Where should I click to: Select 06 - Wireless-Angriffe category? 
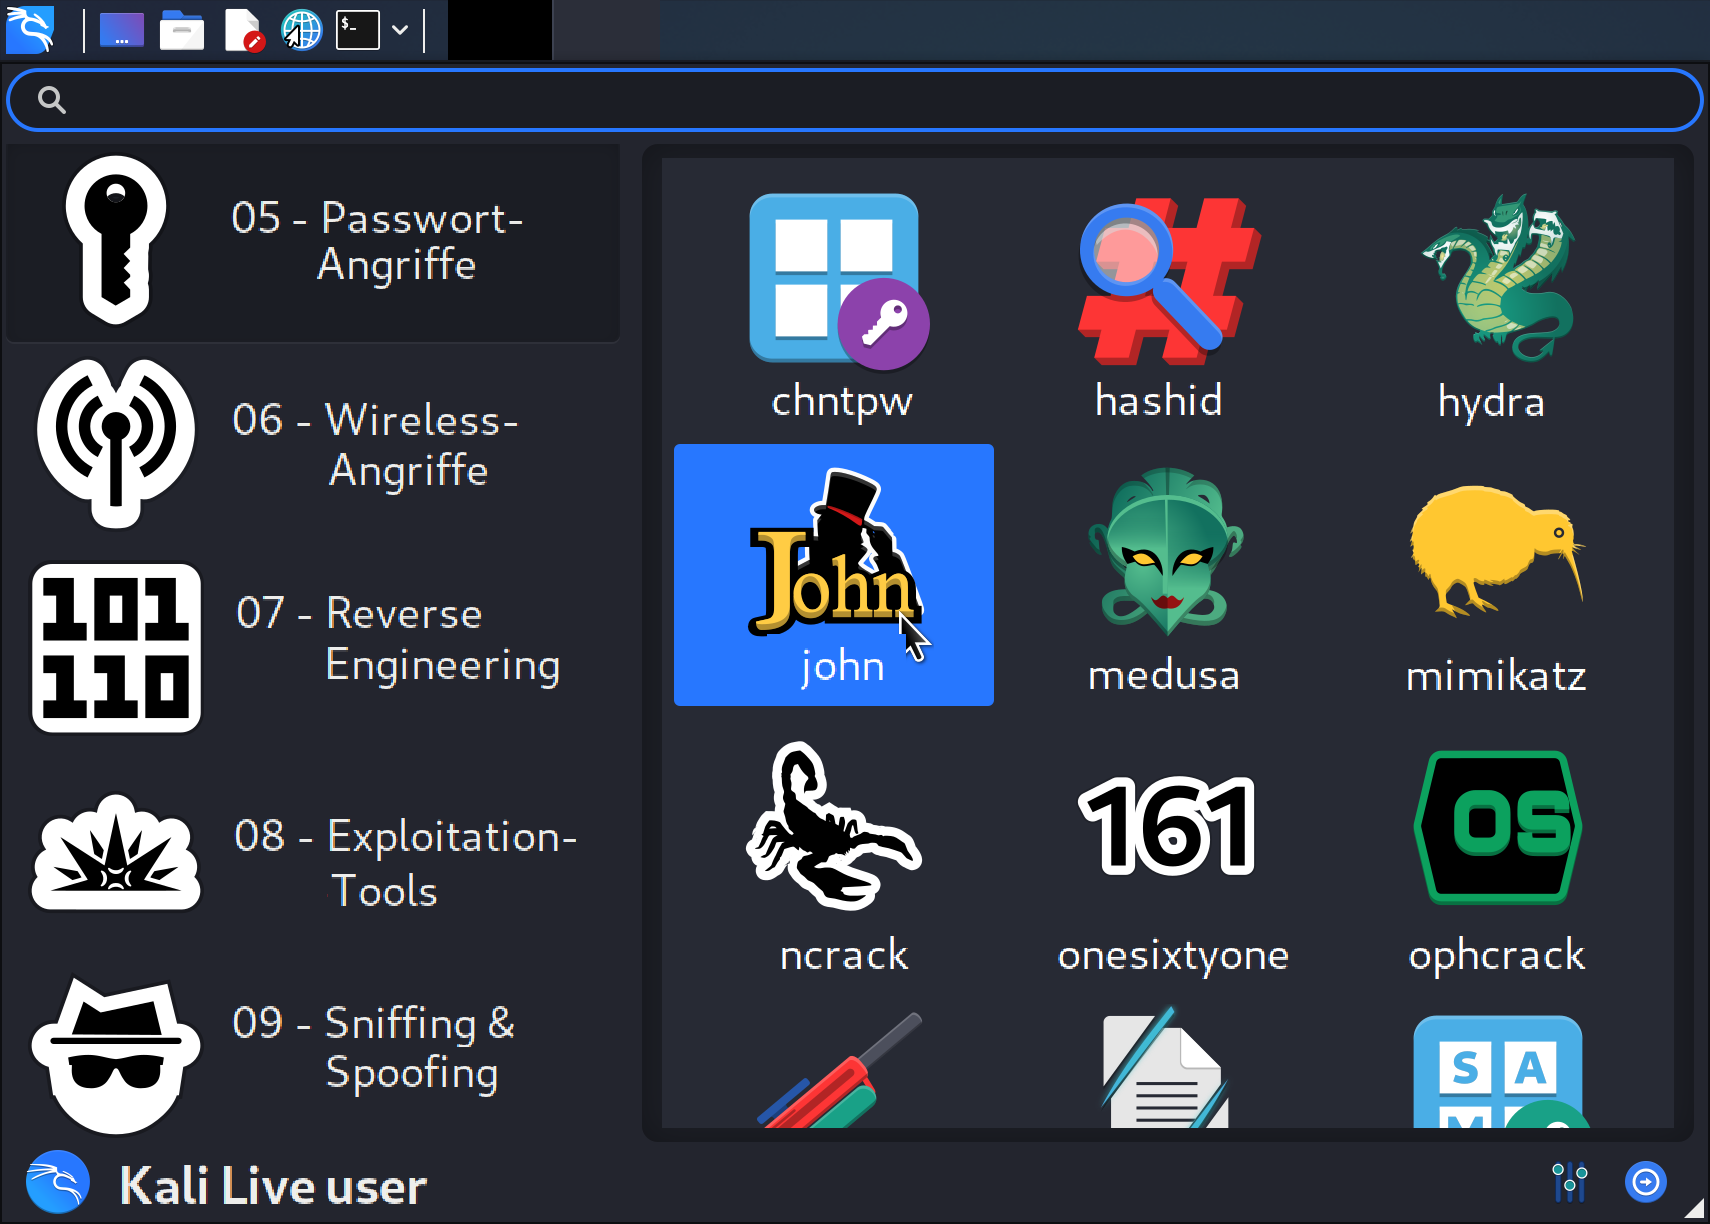click(x=314, y=444)
